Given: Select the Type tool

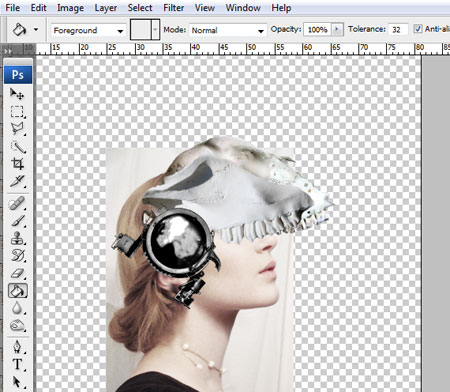Looking at the screenshot, I should (x=17, y=364).
